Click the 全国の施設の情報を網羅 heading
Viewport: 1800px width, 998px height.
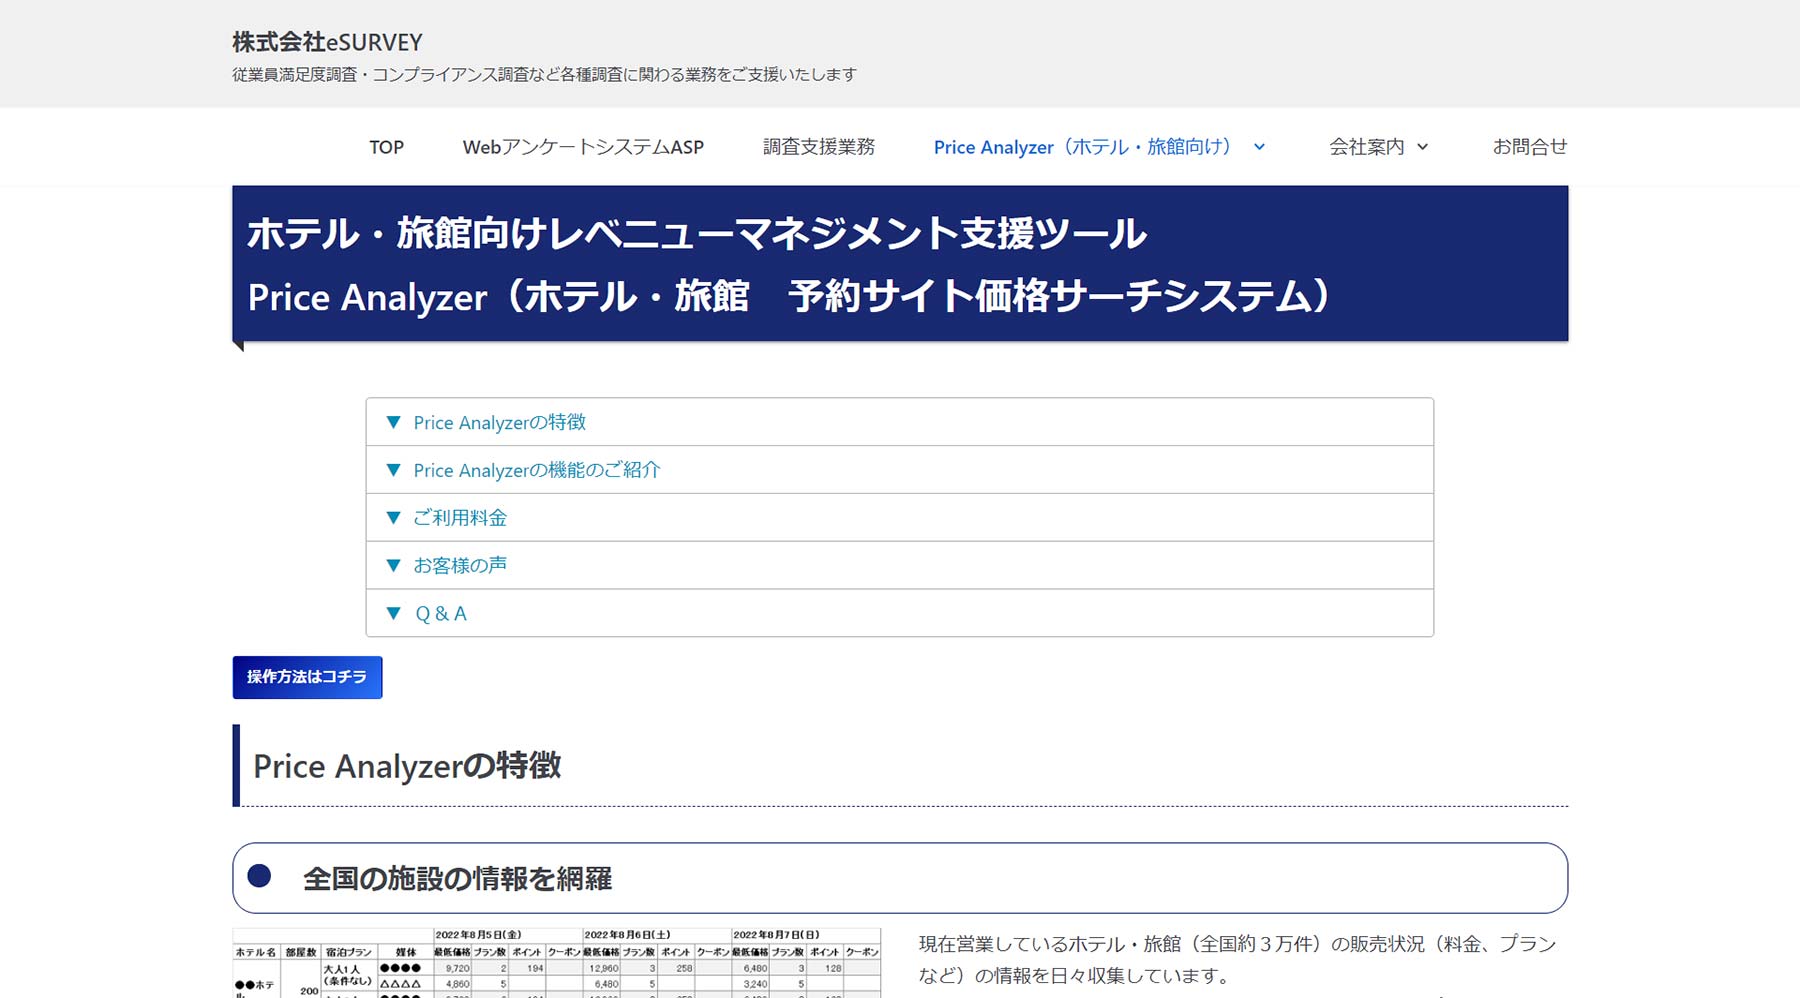458,878
